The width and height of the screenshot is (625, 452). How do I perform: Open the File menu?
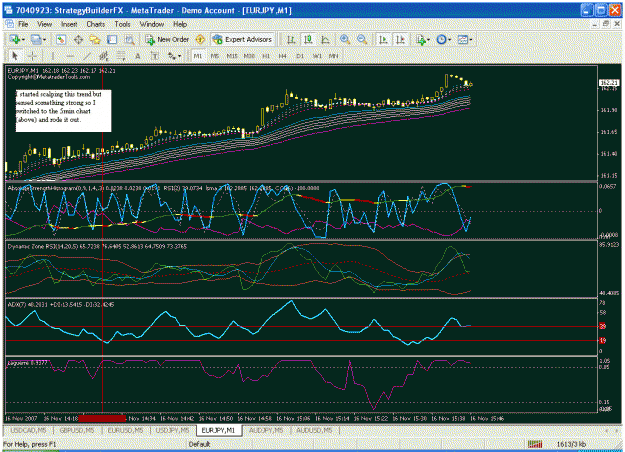23,24
